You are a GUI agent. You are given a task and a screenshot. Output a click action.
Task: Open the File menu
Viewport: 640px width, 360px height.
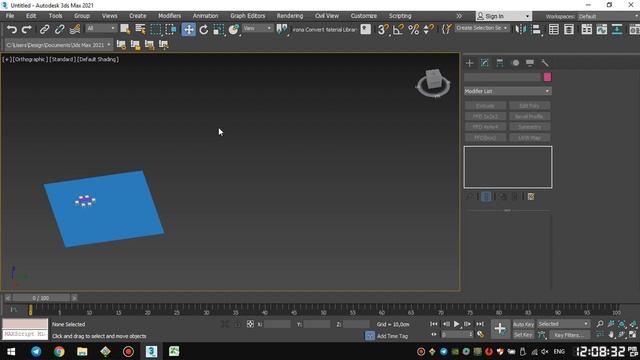pyautogui.click(x=10, y=16)
